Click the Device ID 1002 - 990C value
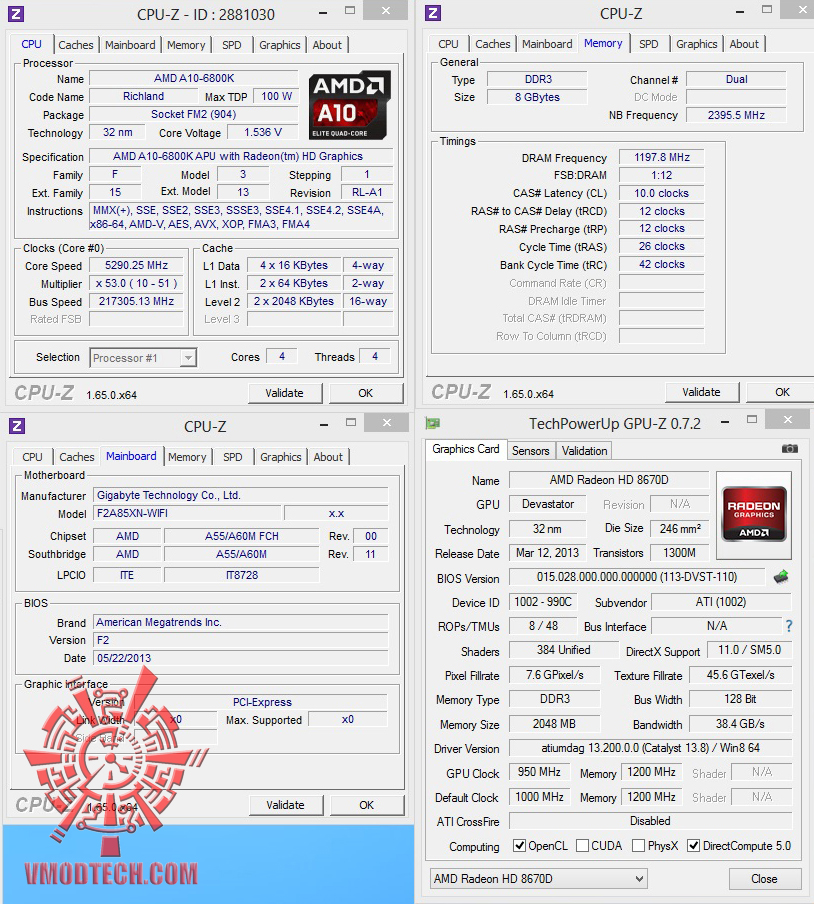The width and height of the screenshot is (814, 904). click(542, 602)
